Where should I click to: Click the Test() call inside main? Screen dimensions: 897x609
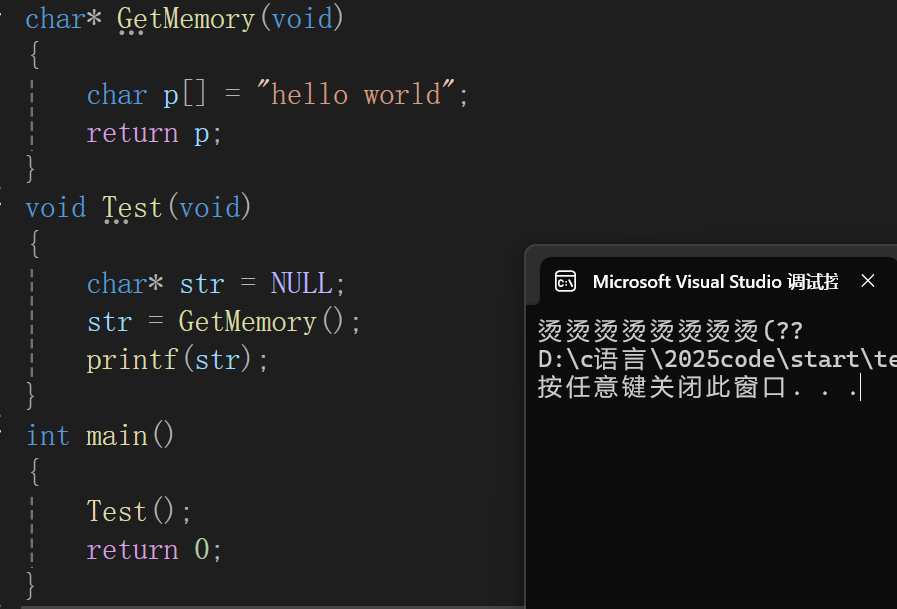click(x=130, y=511)
